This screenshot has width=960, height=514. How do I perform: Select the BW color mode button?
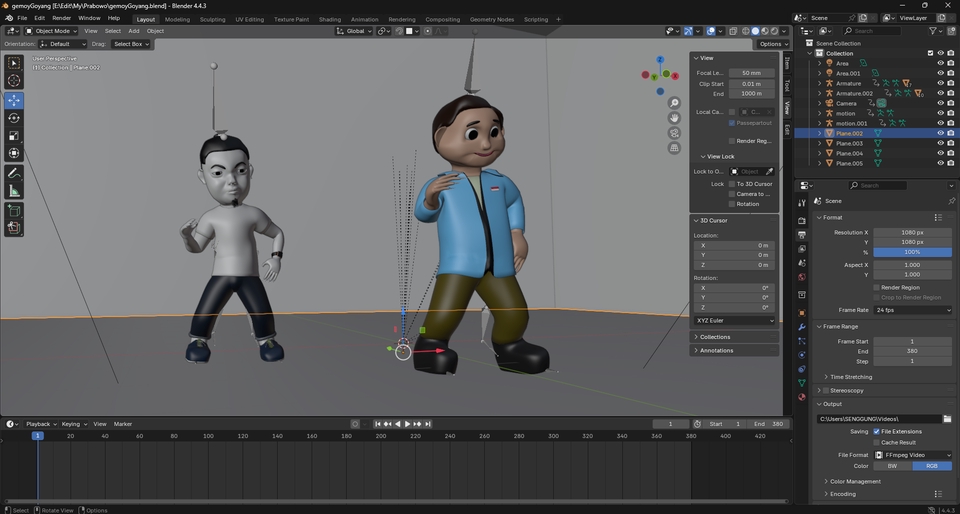[892, 466]
